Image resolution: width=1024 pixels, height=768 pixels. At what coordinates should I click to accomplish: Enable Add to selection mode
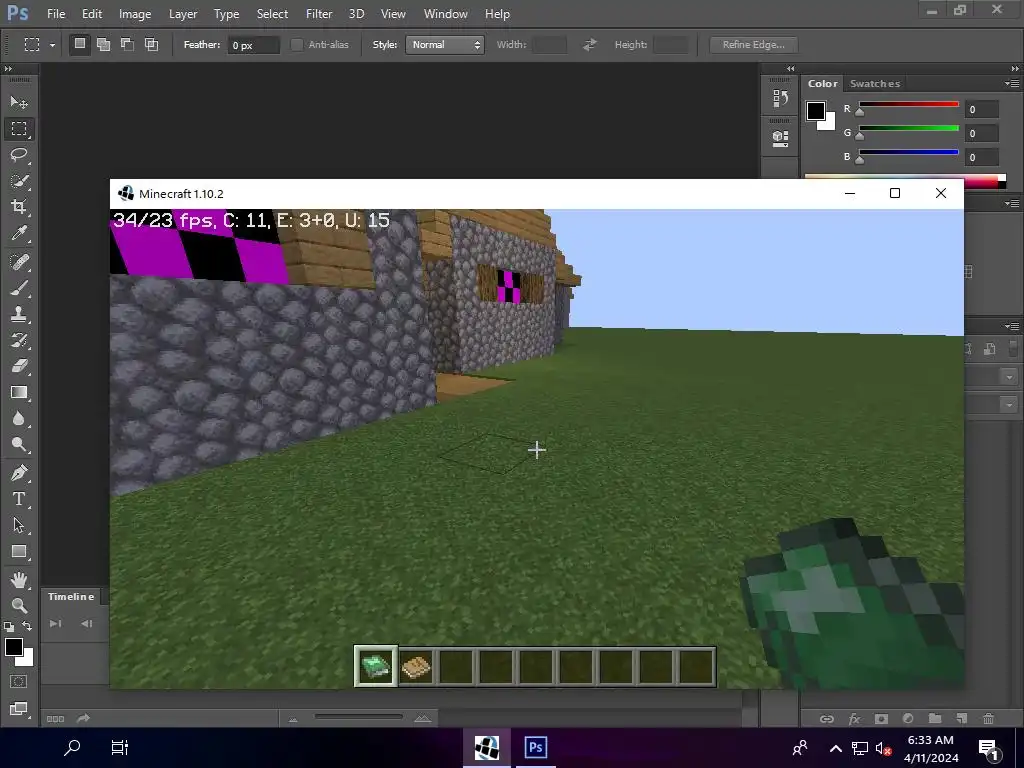click(103, 44)
